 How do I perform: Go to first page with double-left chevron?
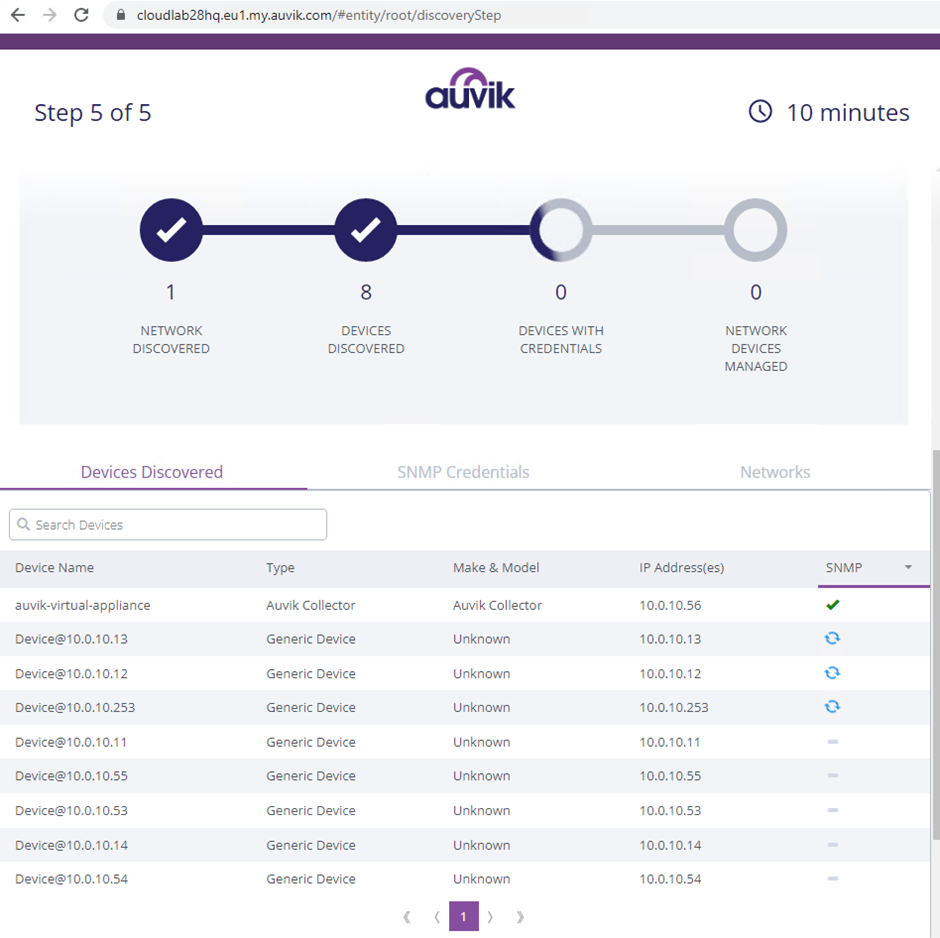tap(407, 916)
